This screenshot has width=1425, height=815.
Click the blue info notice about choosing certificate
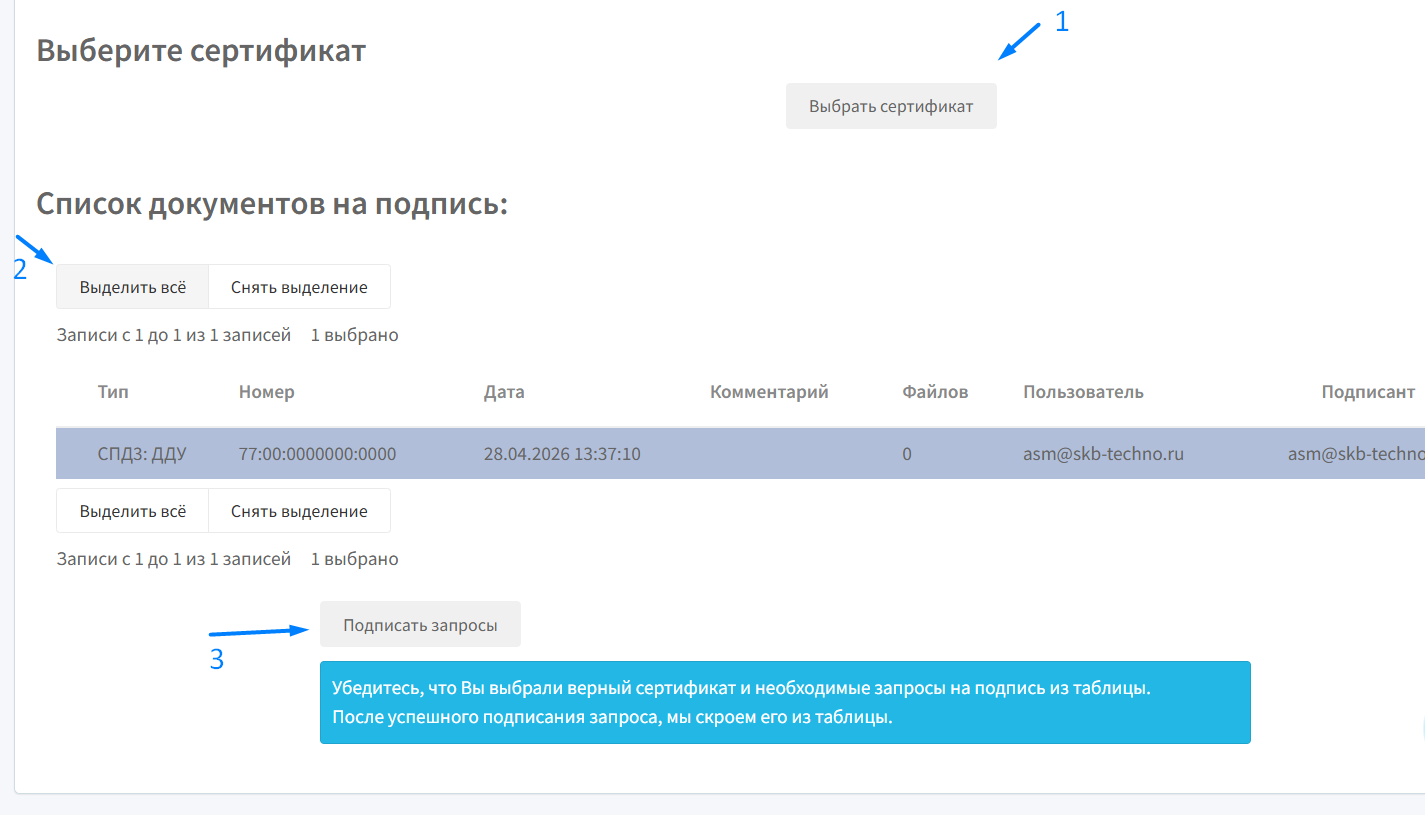785,702
